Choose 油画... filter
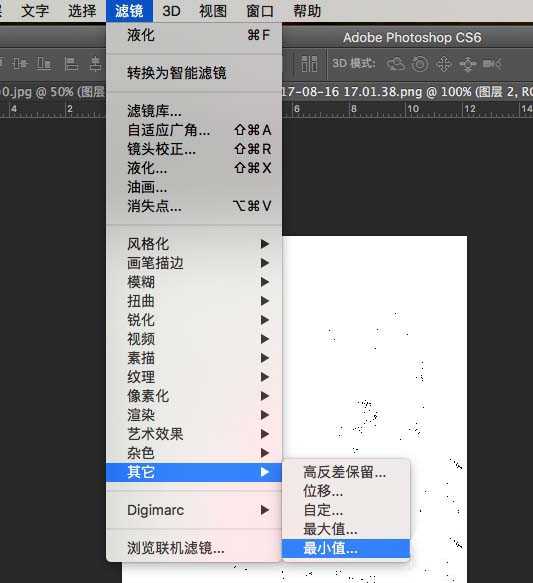The image size is (533, 583). (x=194, y=187)
